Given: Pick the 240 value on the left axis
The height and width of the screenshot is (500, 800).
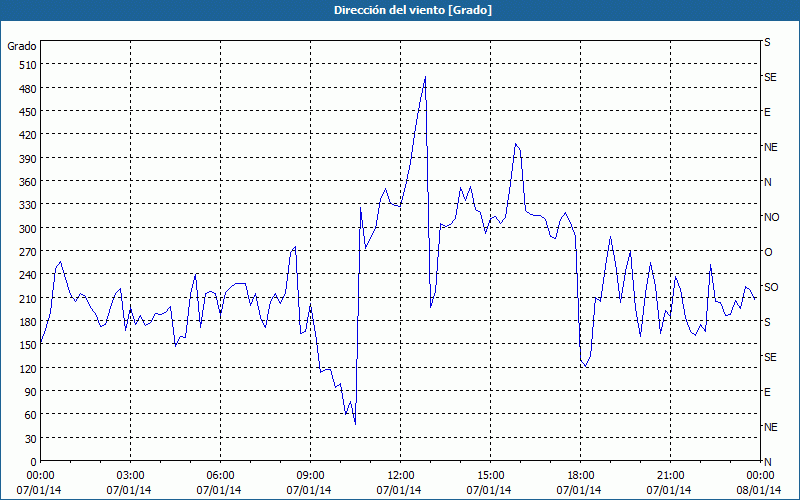Looking at the screenshot, I should click(x=28, y=275).
